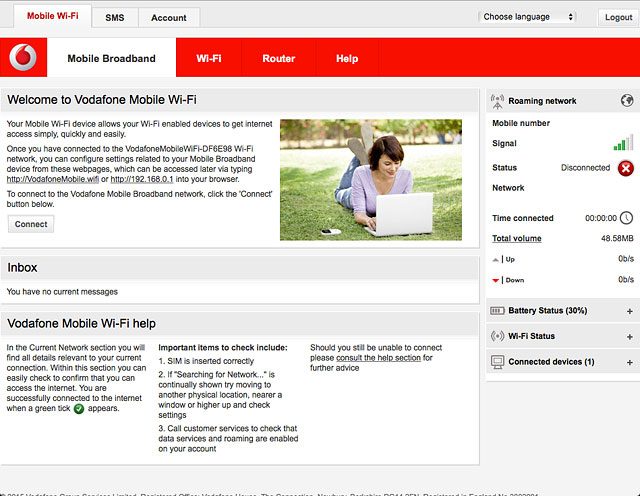Viewport: 640px width, 496px height.
Task: Click the Total volume link
Action: [x=516, y=239]
